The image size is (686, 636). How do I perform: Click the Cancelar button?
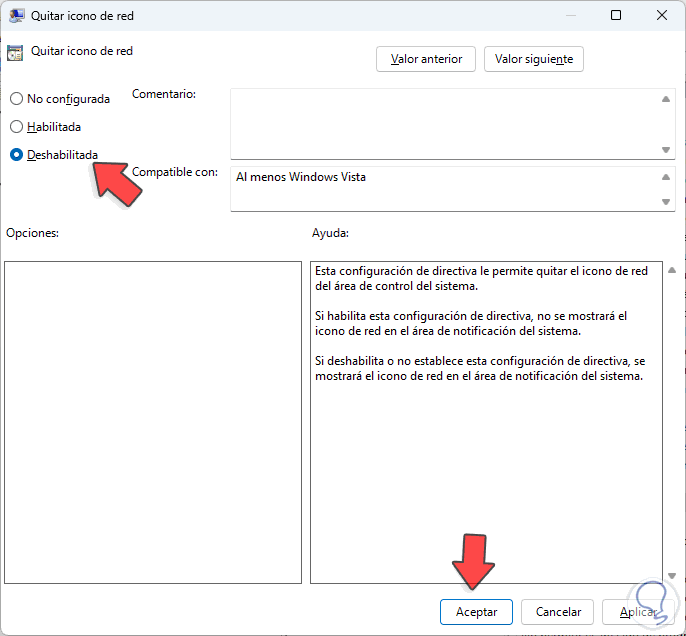point(557,612)
